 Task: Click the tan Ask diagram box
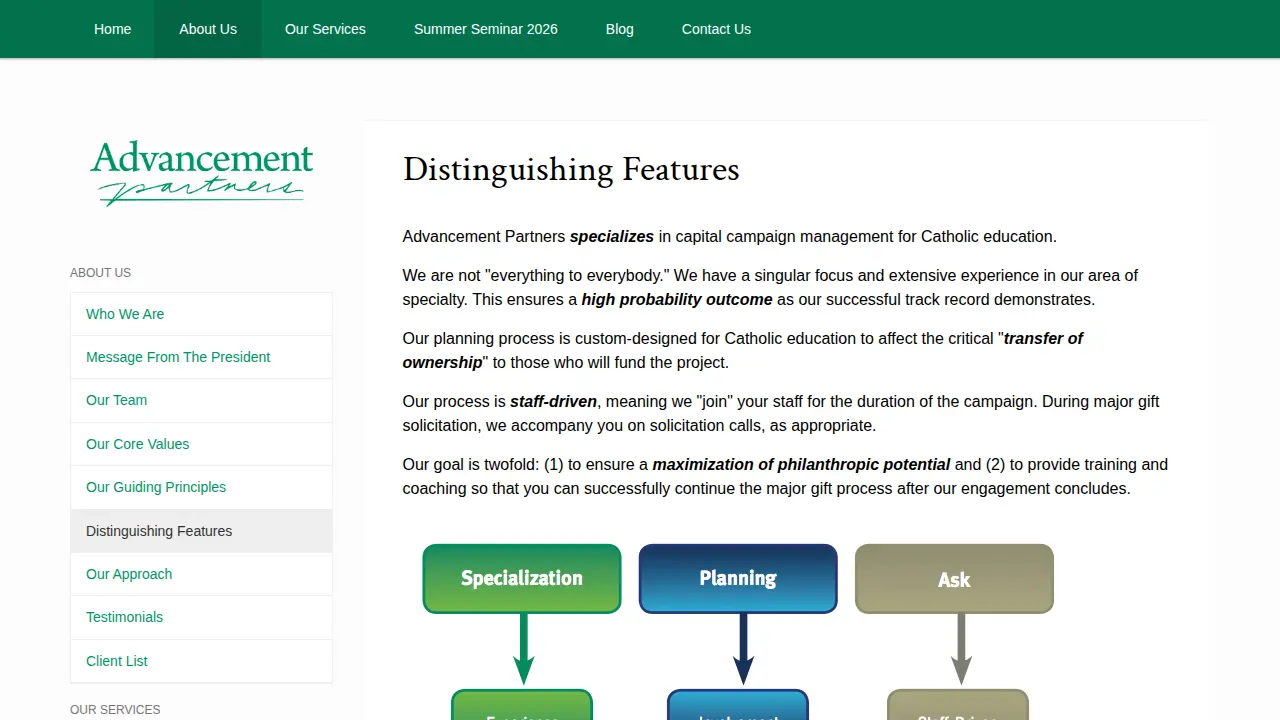coord(954,579)
